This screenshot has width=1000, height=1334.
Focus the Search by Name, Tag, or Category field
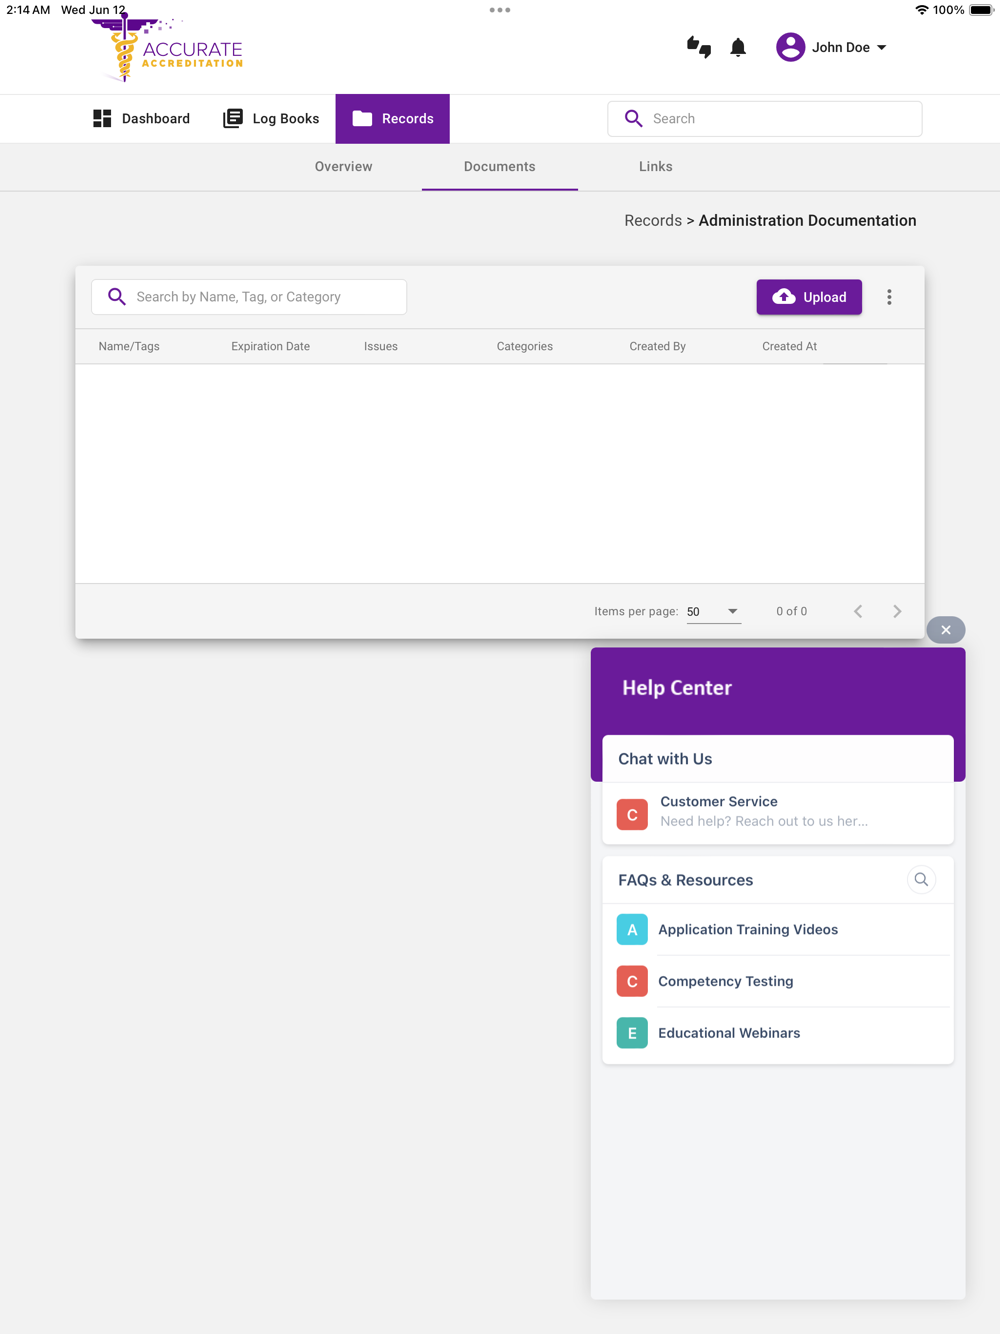point(249,297)
